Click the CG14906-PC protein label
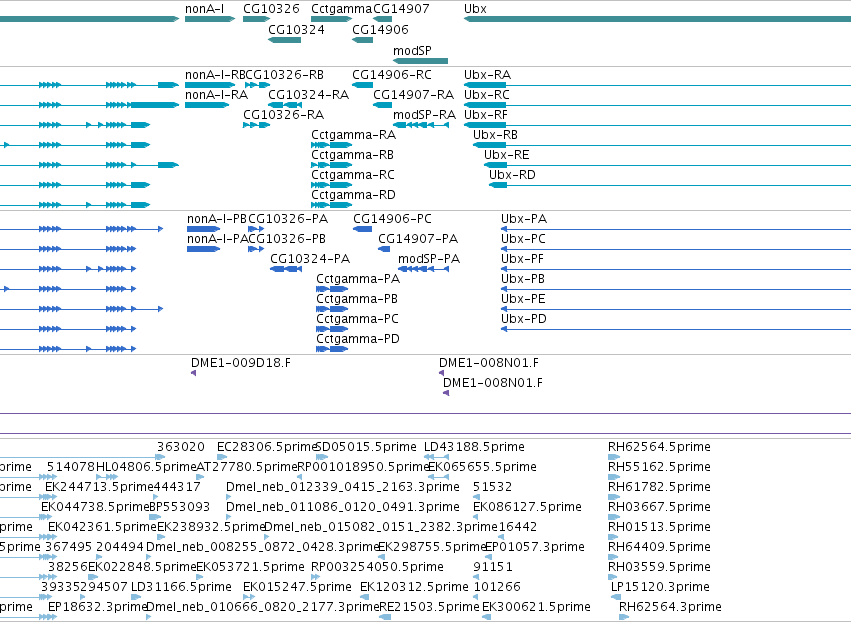 coord(392,219)
